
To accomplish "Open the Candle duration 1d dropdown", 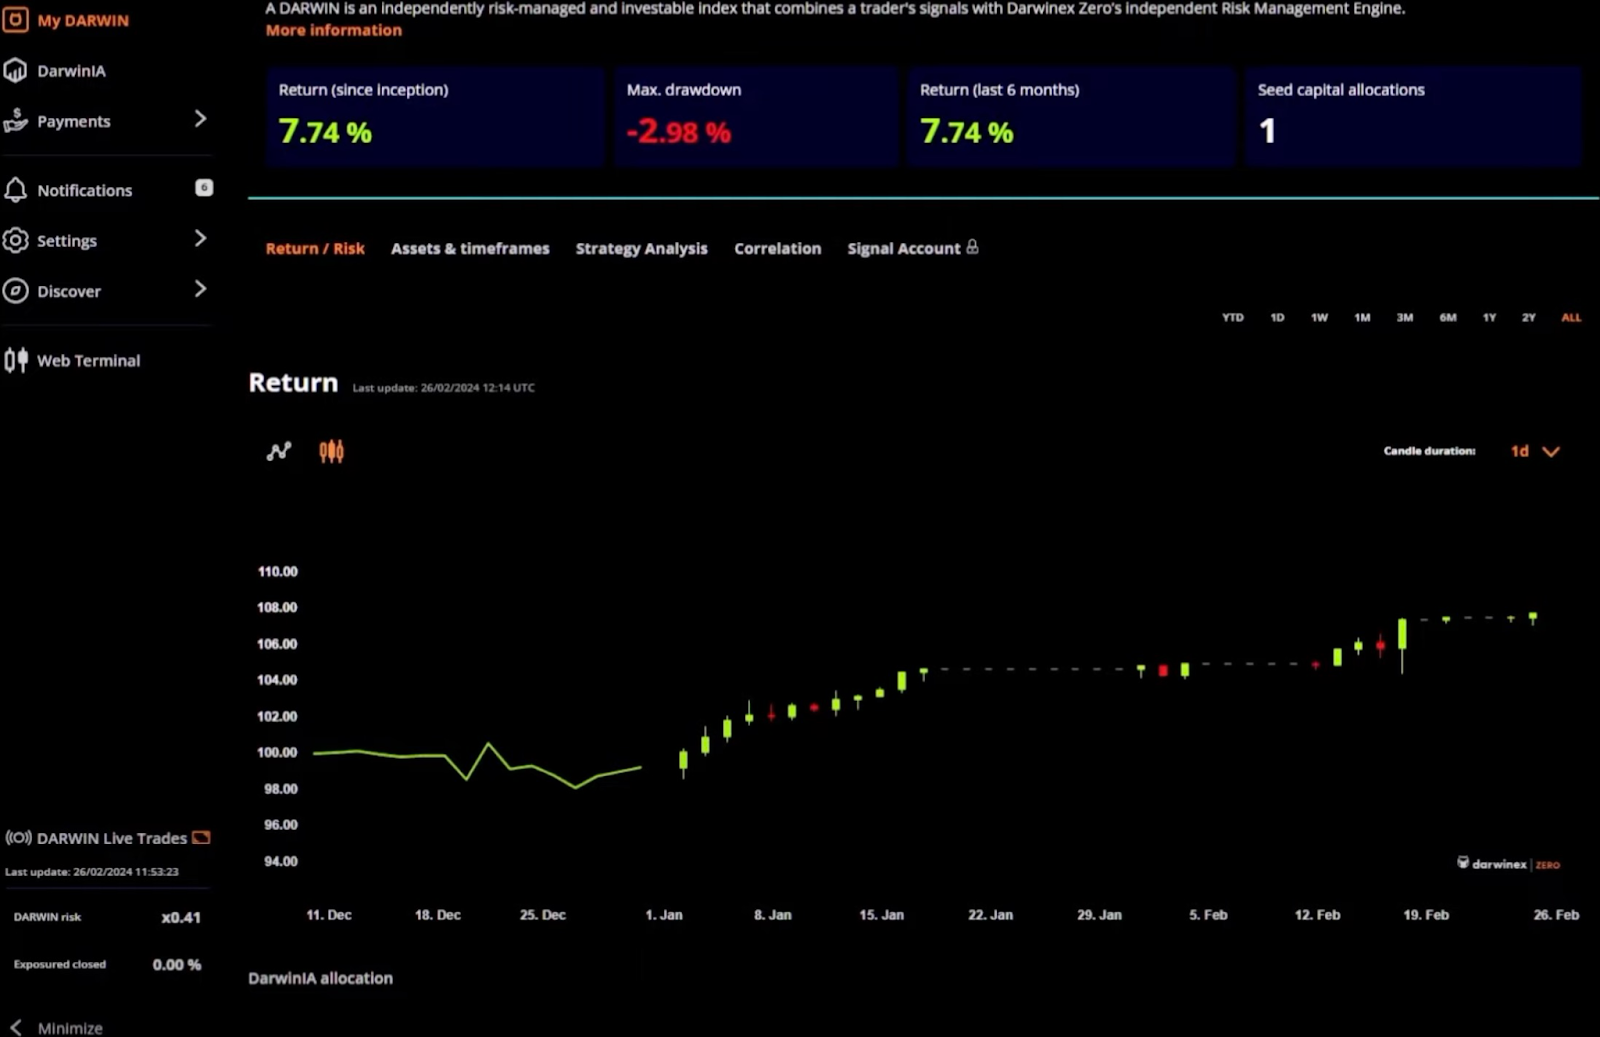I will point(1535,451).
